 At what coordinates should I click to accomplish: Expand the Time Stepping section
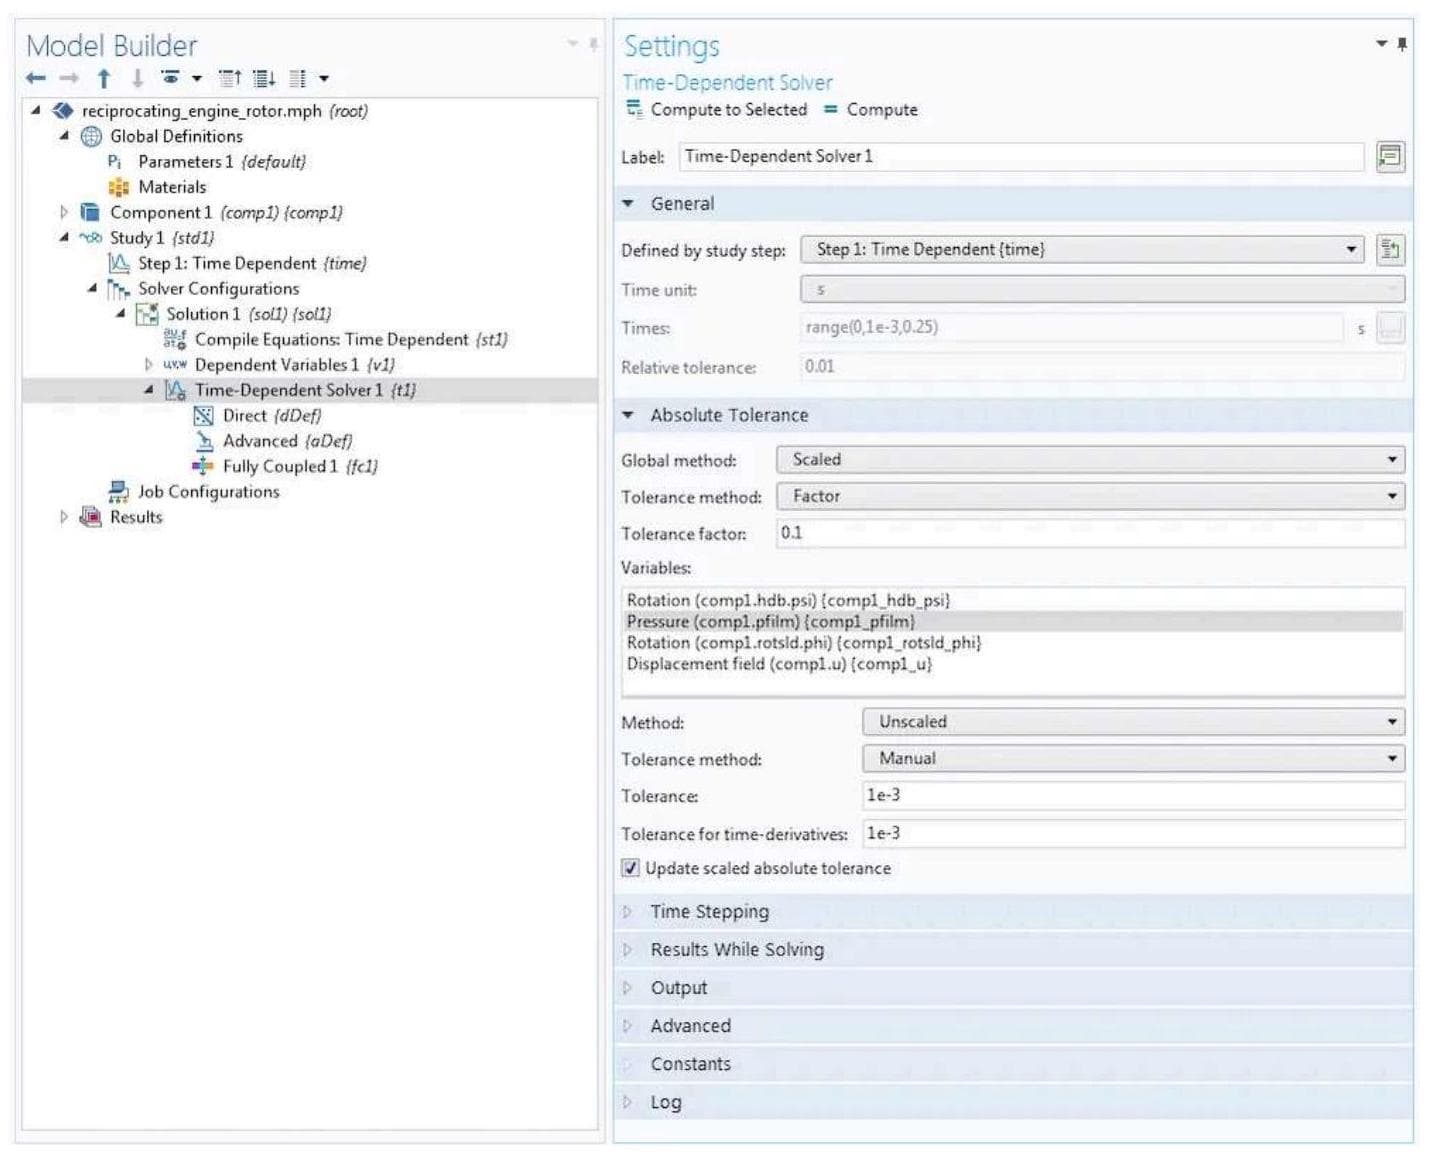(709, 912)
